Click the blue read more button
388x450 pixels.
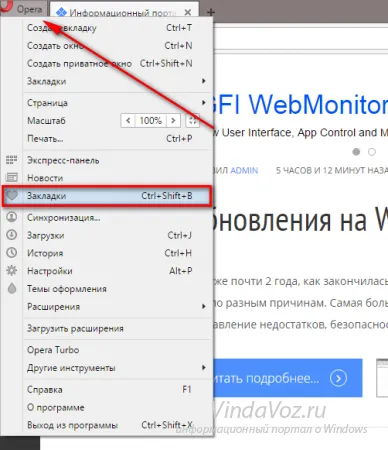point(288,378)
